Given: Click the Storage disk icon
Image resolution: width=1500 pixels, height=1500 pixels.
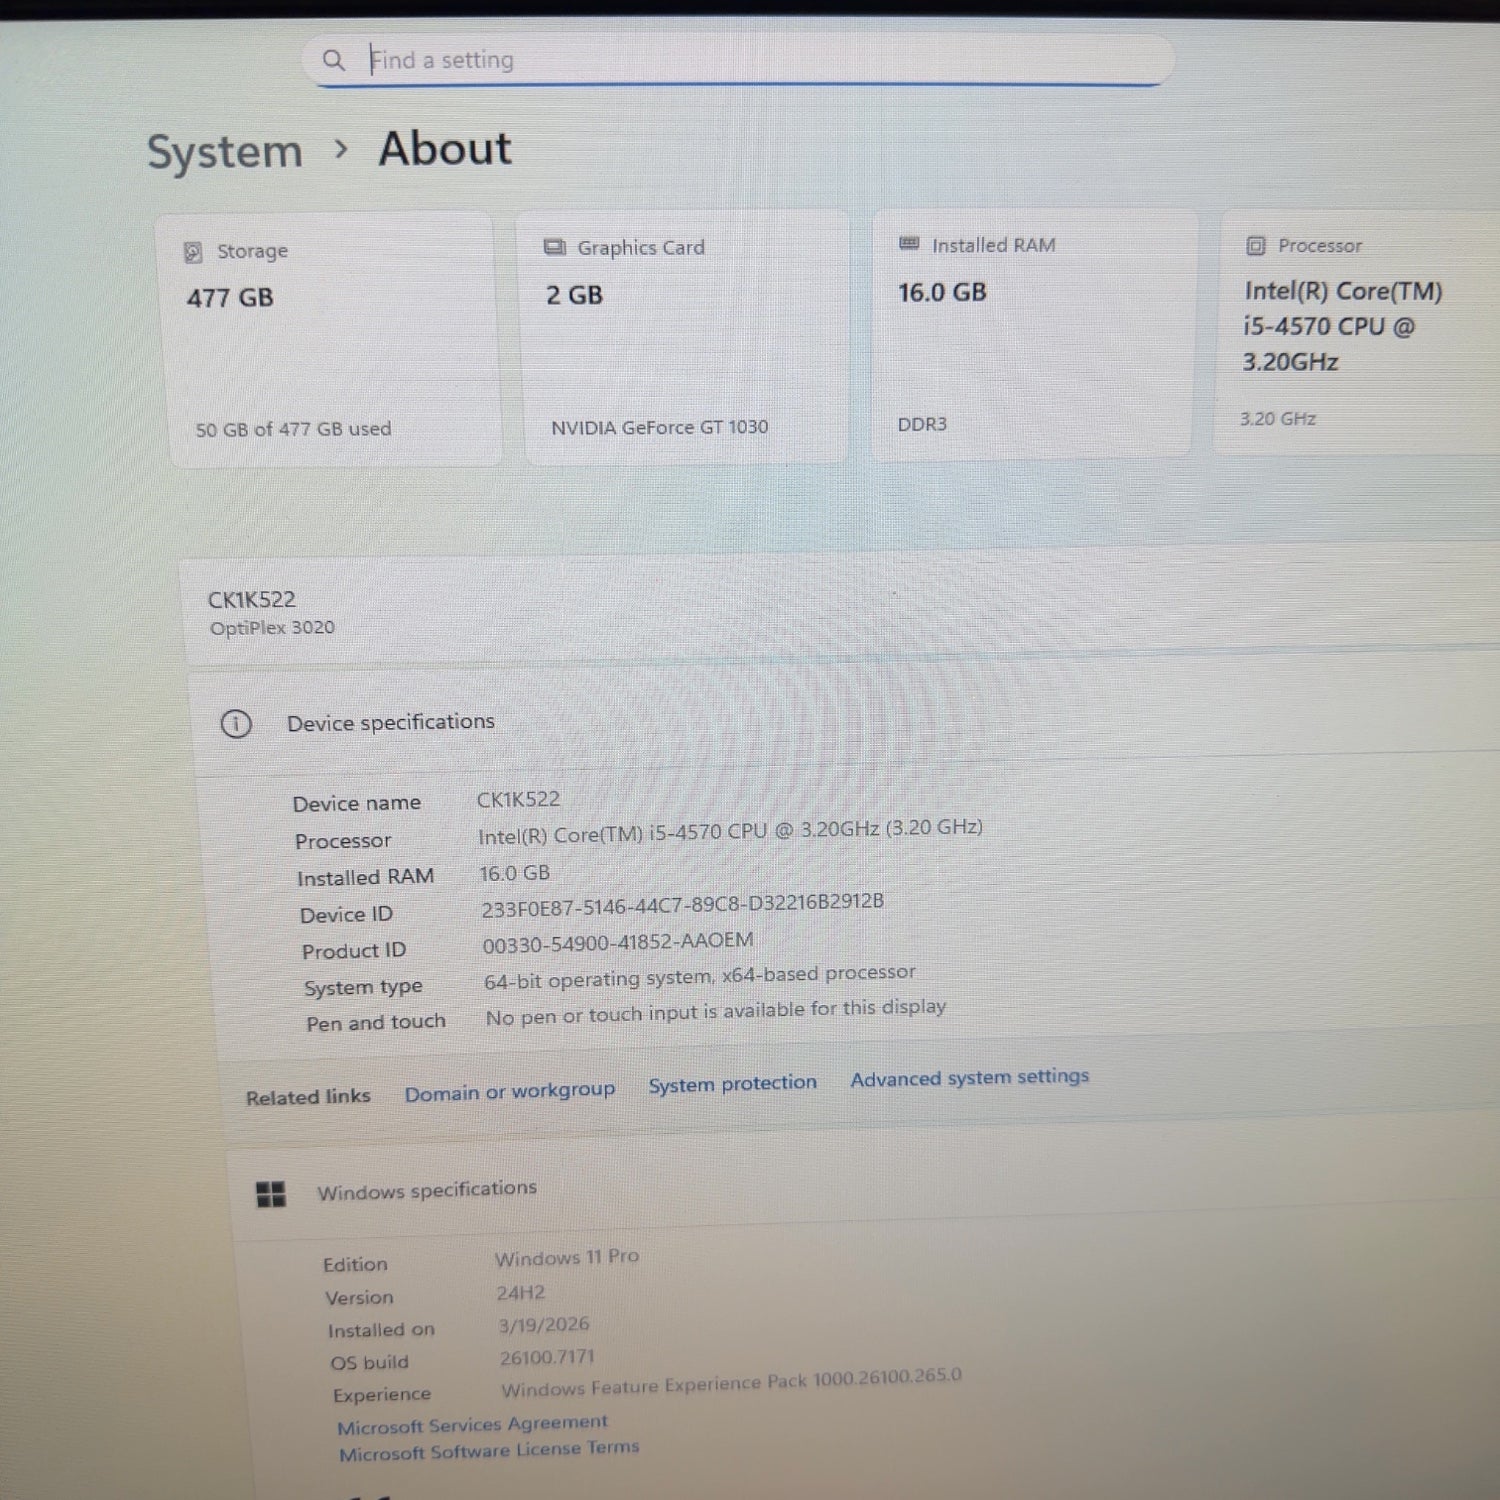Looking at the screenshot, I should coord(194,252).
